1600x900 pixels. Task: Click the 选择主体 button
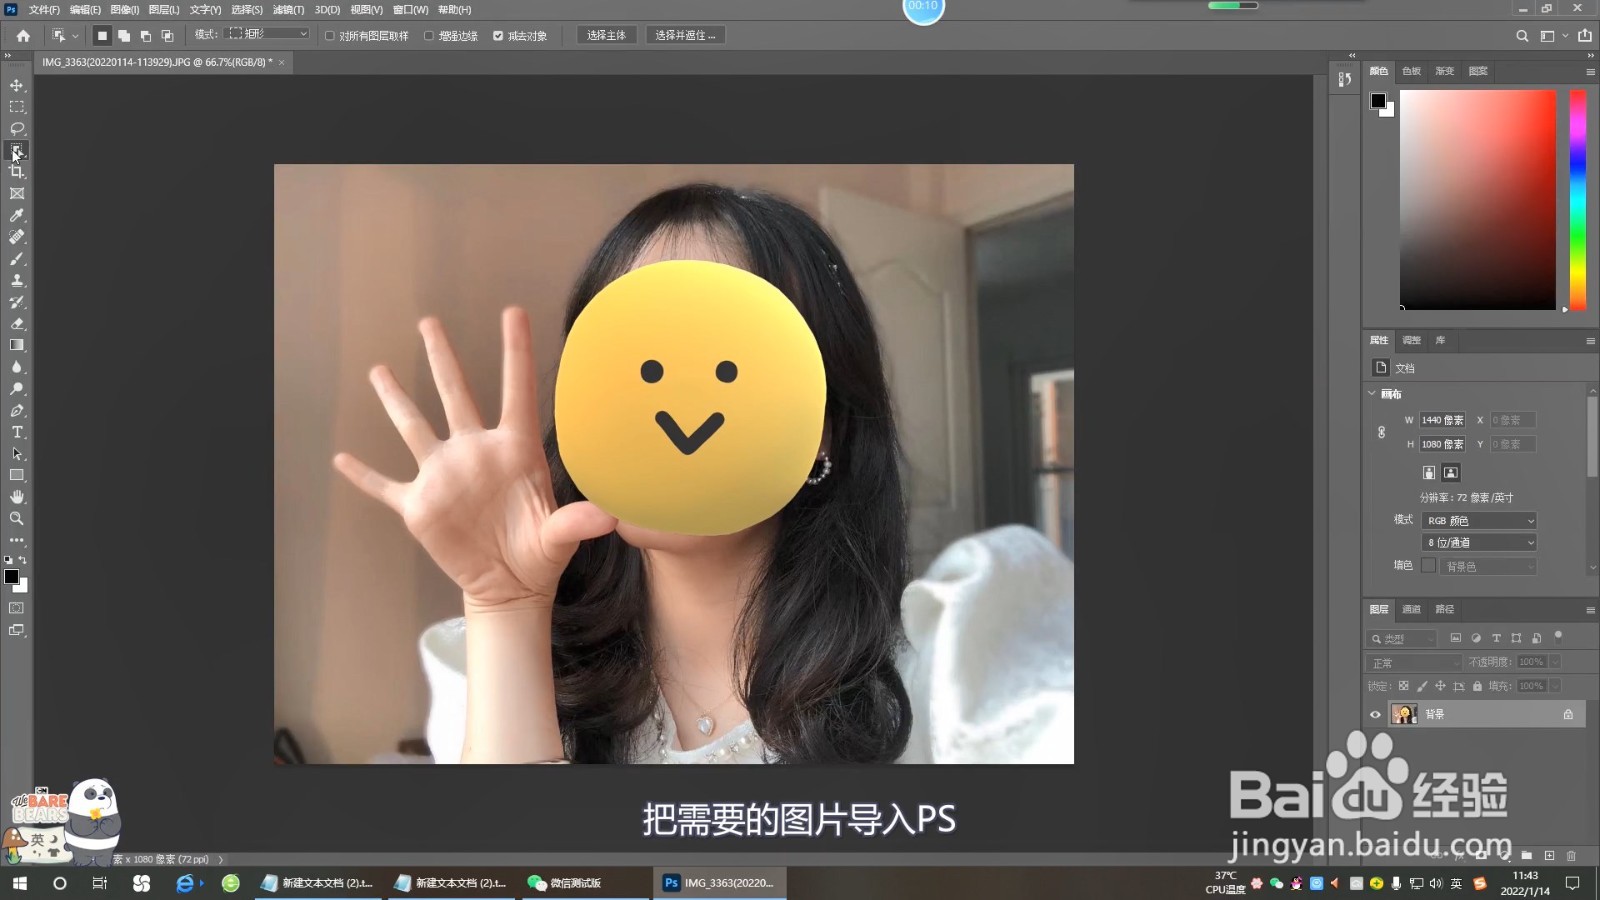(x=606, y=34)
